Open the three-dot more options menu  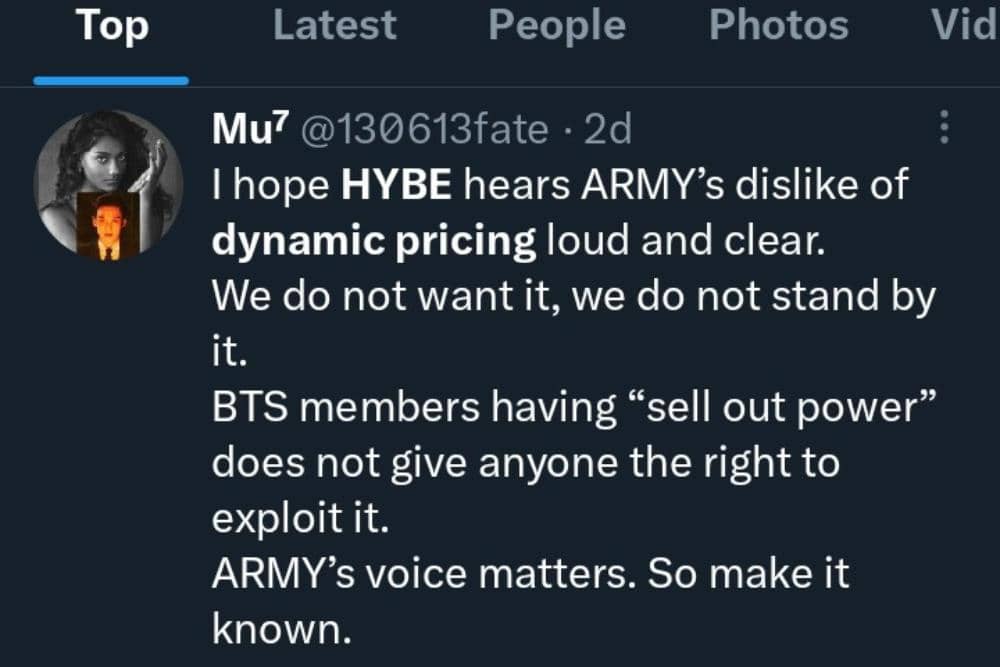[943, 127]
